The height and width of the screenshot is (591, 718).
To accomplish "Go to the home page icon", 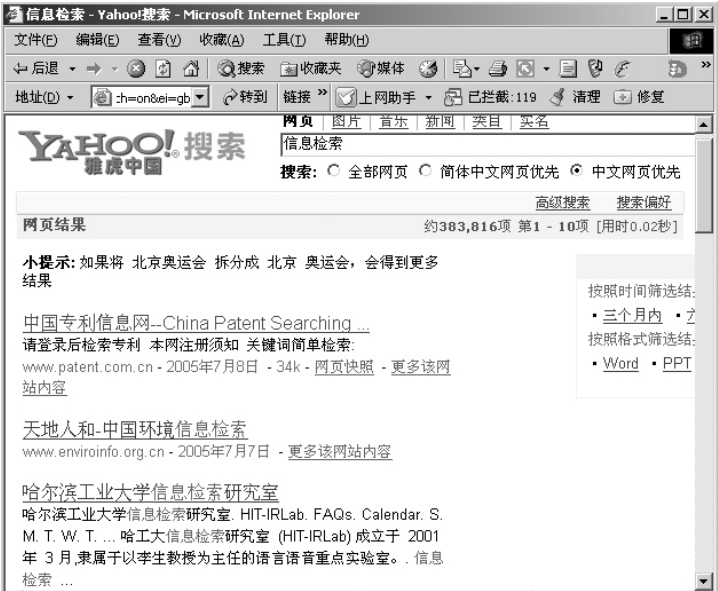I will [191, 69].
